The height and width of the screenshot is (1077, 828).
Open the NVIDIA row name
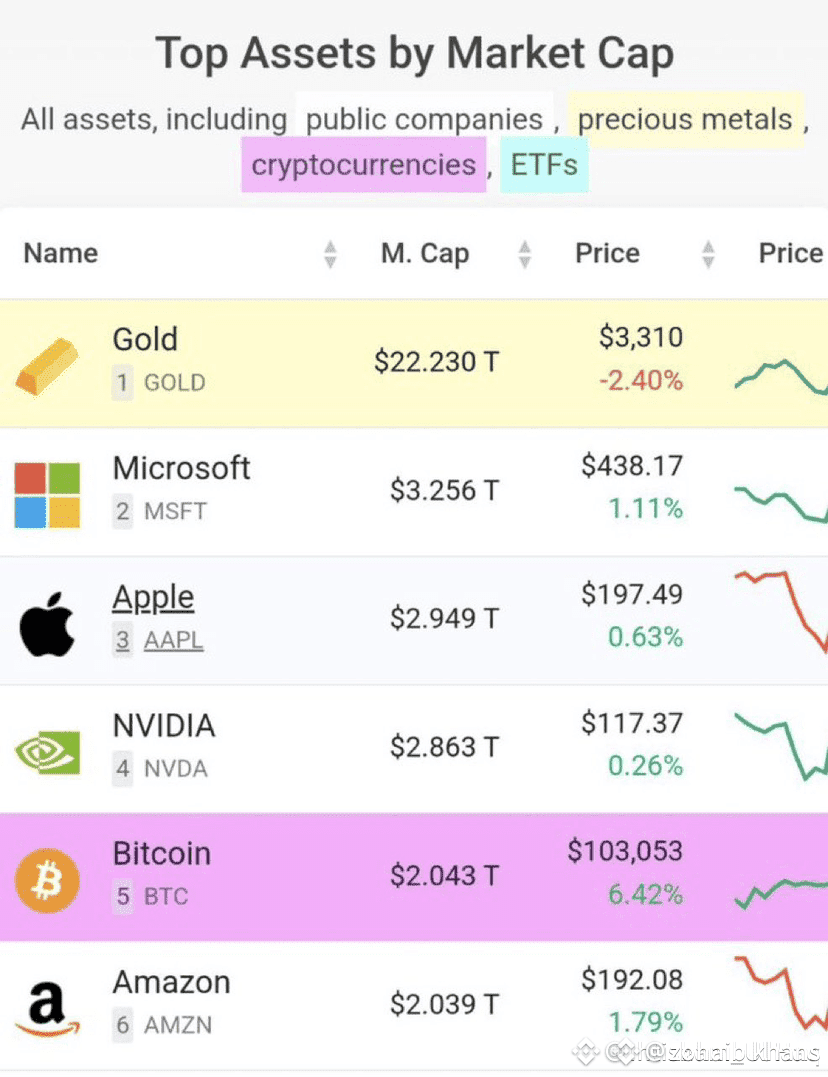[x=164, y=726]
